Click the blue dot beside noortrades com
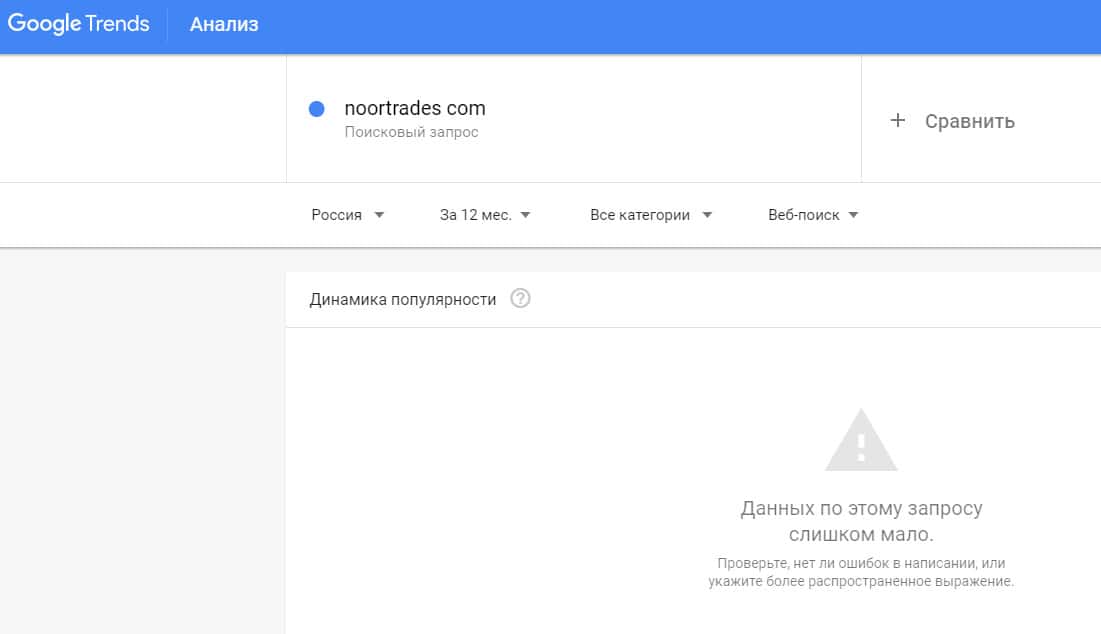Screen dimensions: 1101x634 (x=317, y=109)
